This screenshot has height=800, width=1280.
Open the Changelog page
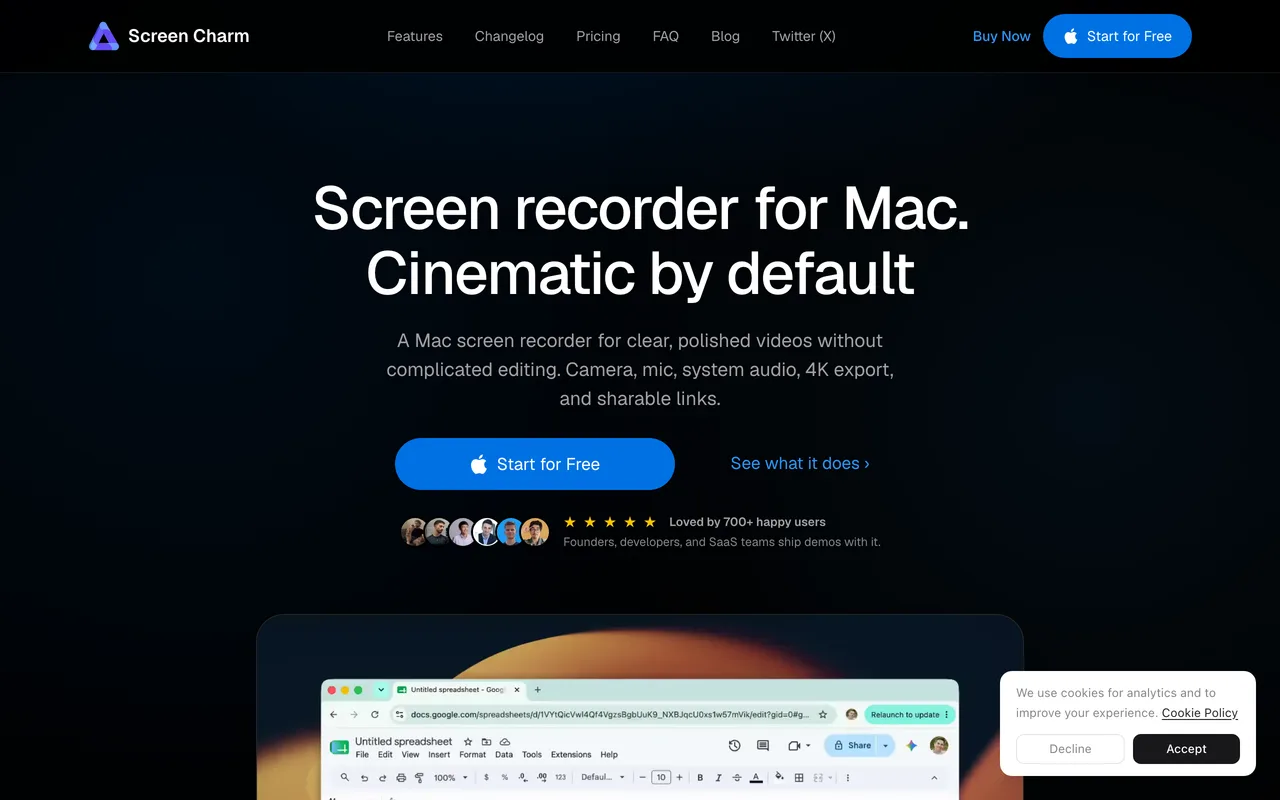[509, 36]
